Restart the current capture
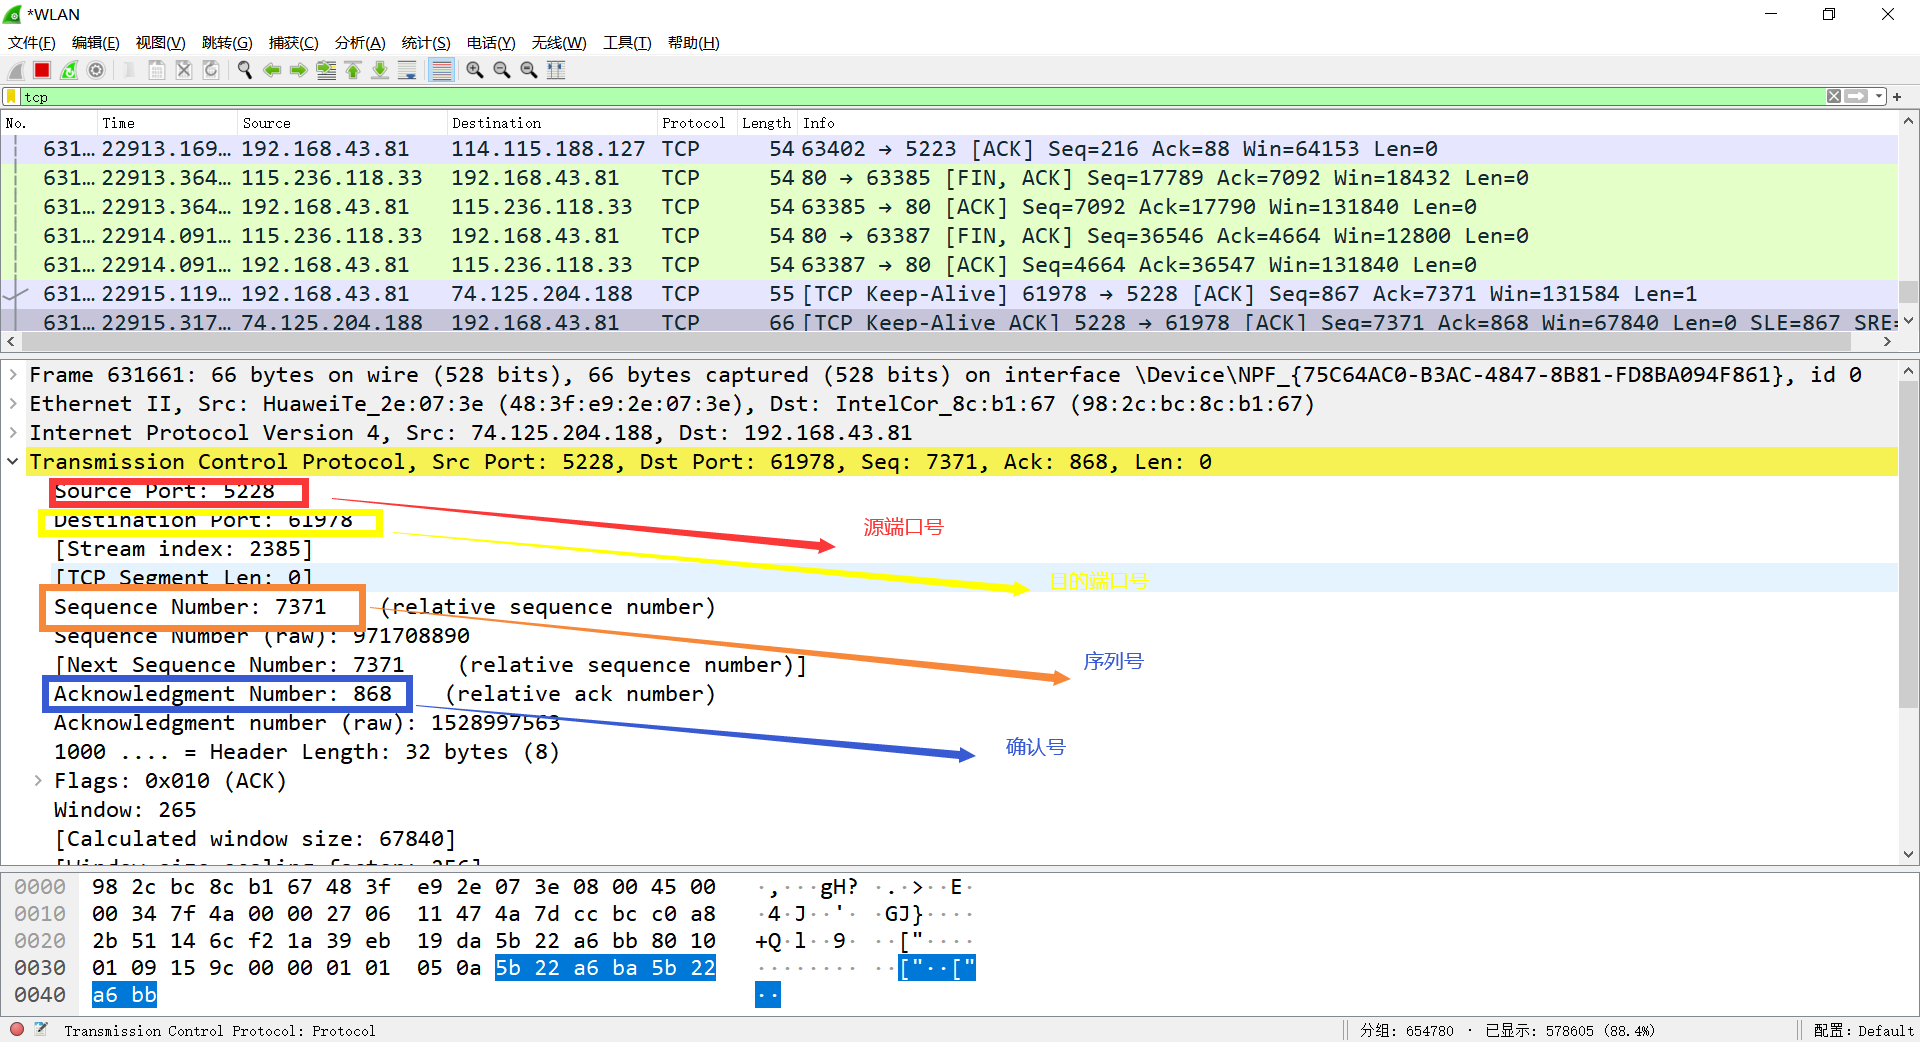 69,70
